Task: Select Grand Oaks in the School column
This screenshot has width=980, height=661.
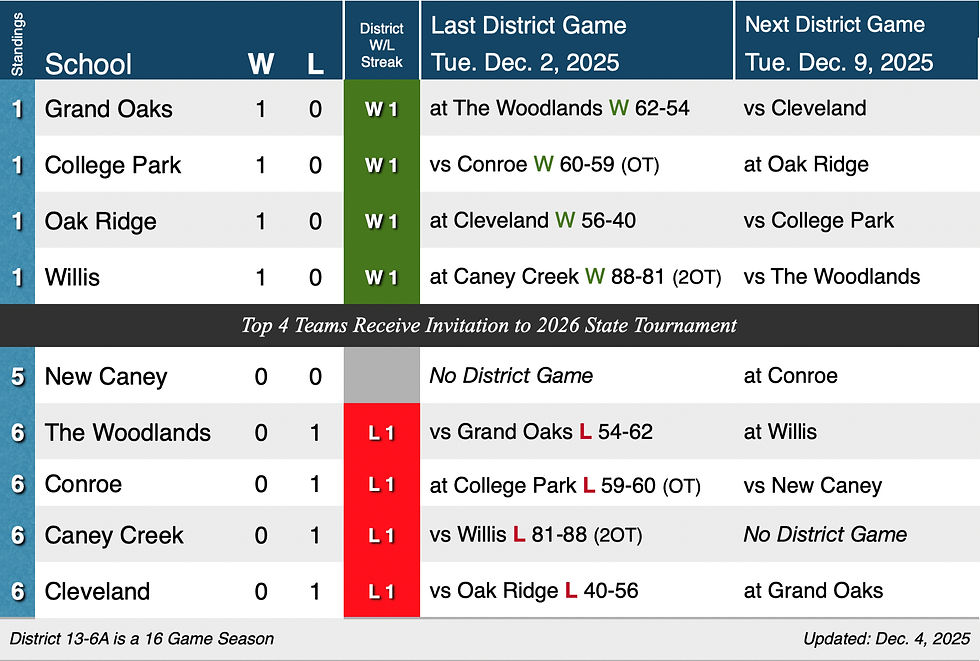Action: (x=108, y=108)
